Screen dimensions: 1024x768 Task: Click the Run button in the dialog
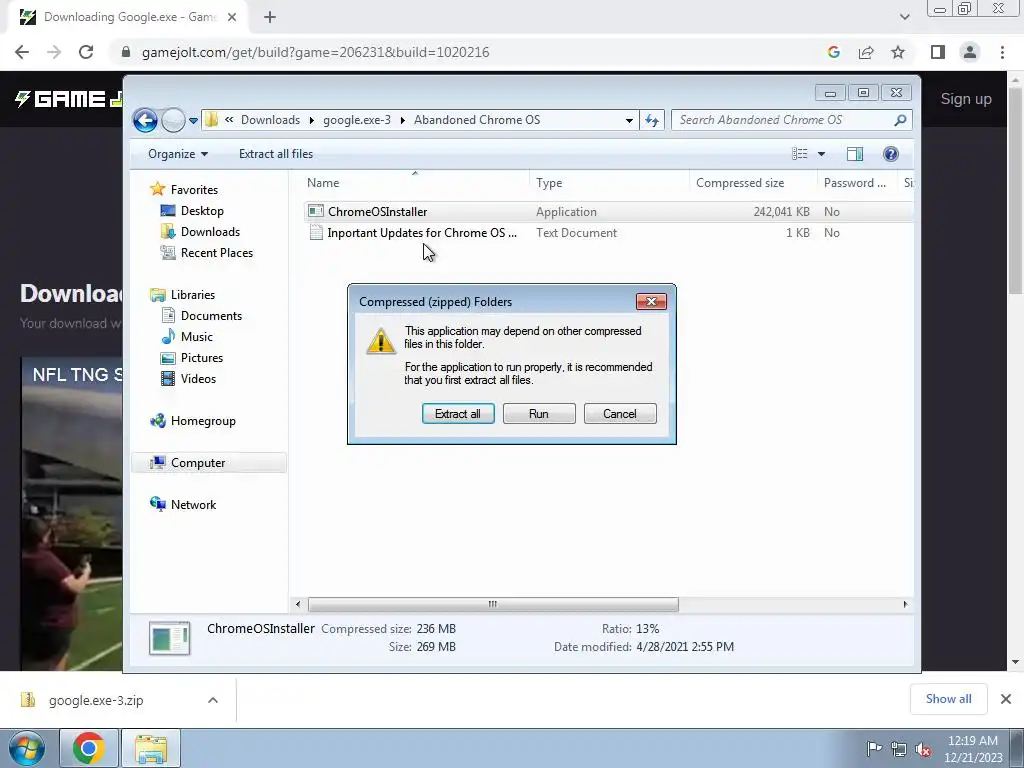539,413
